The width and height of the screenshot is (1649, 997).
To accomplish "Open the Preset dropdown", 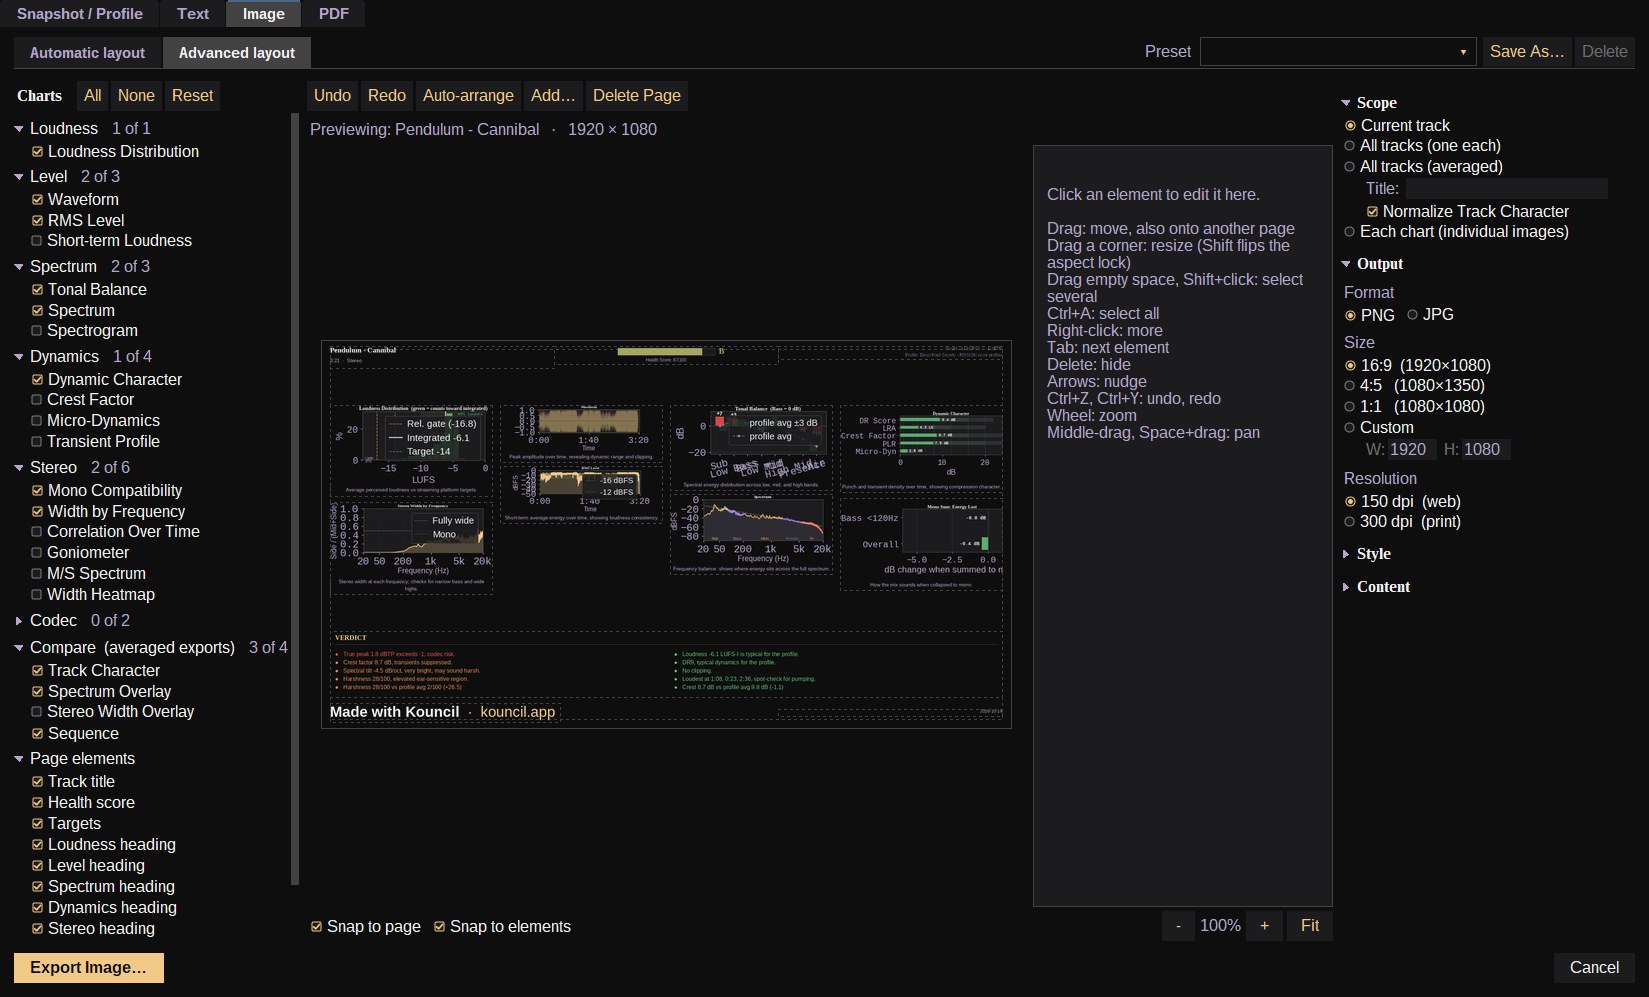I will click(x=1338, y=52).
